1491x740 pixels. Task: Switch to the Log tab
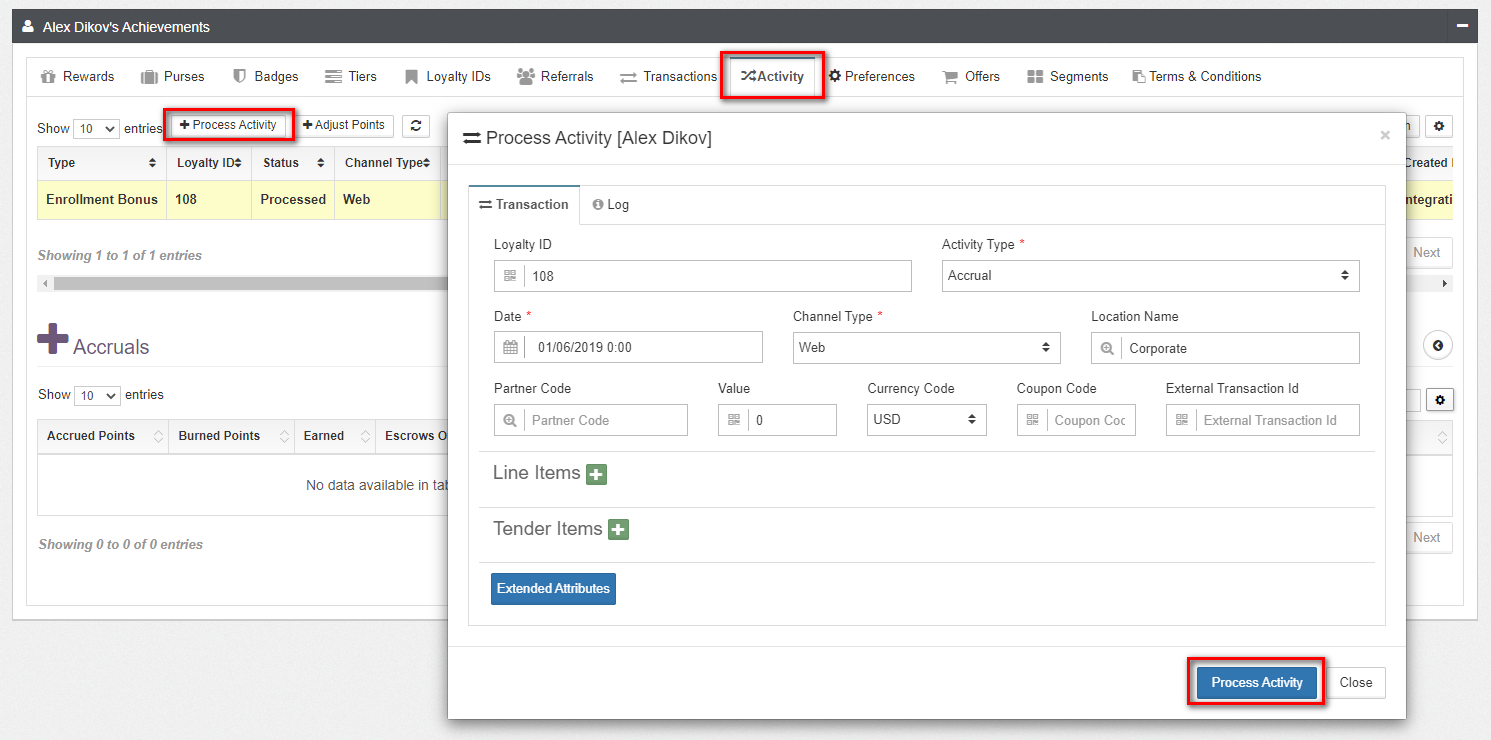tap(611, 205)
